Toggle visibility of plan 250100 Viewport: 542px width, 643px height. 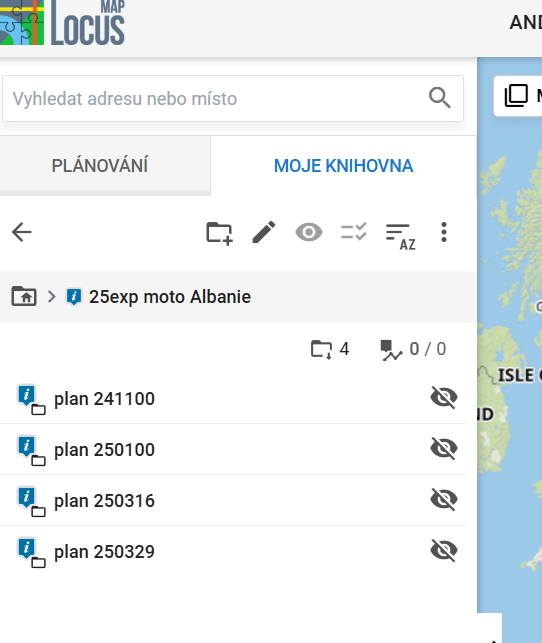click(444, 448)
